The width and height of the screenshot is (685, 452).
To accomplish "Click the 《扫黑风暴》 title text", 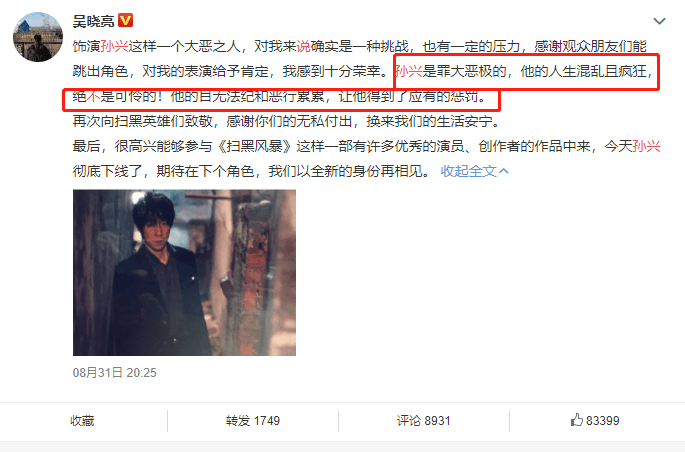I will click(x=254, y=146).
